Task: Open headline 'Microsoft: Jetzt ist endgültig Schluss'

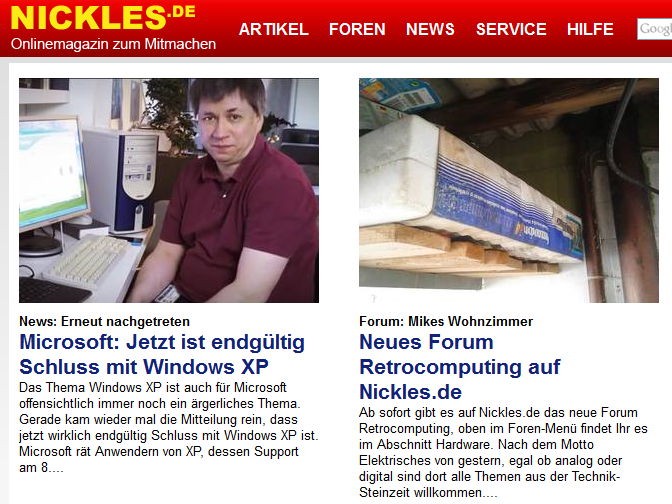Action: tap(162, 354)
